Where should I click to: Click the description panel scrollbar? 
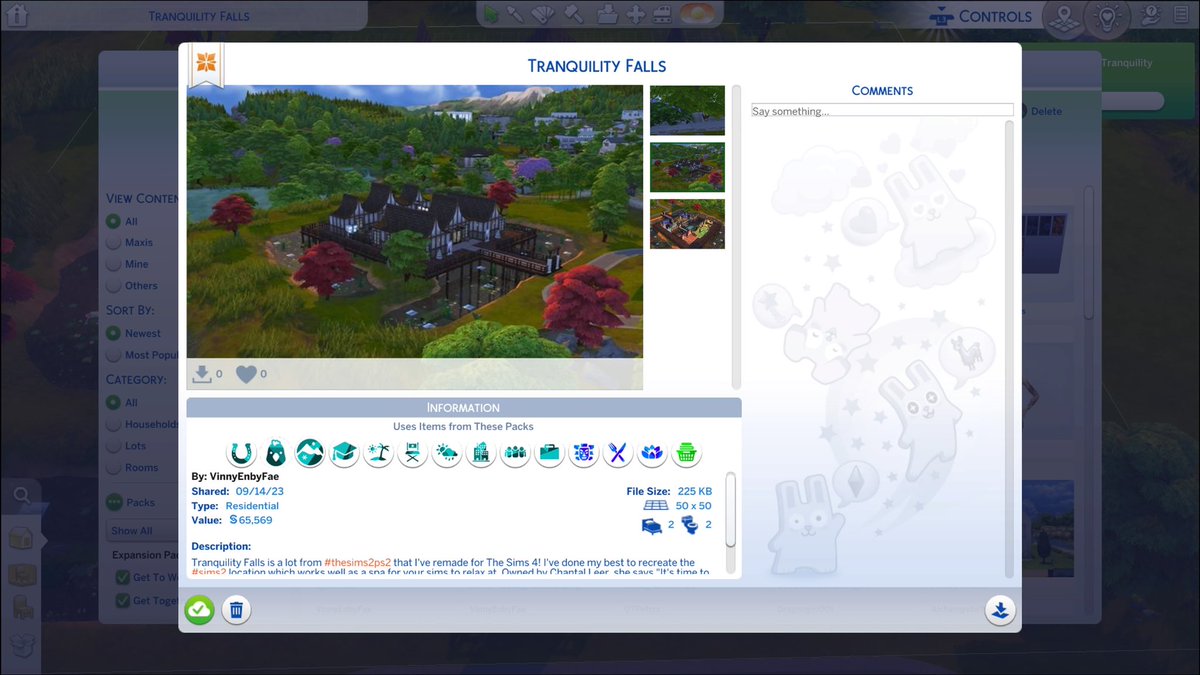(730, 510)
